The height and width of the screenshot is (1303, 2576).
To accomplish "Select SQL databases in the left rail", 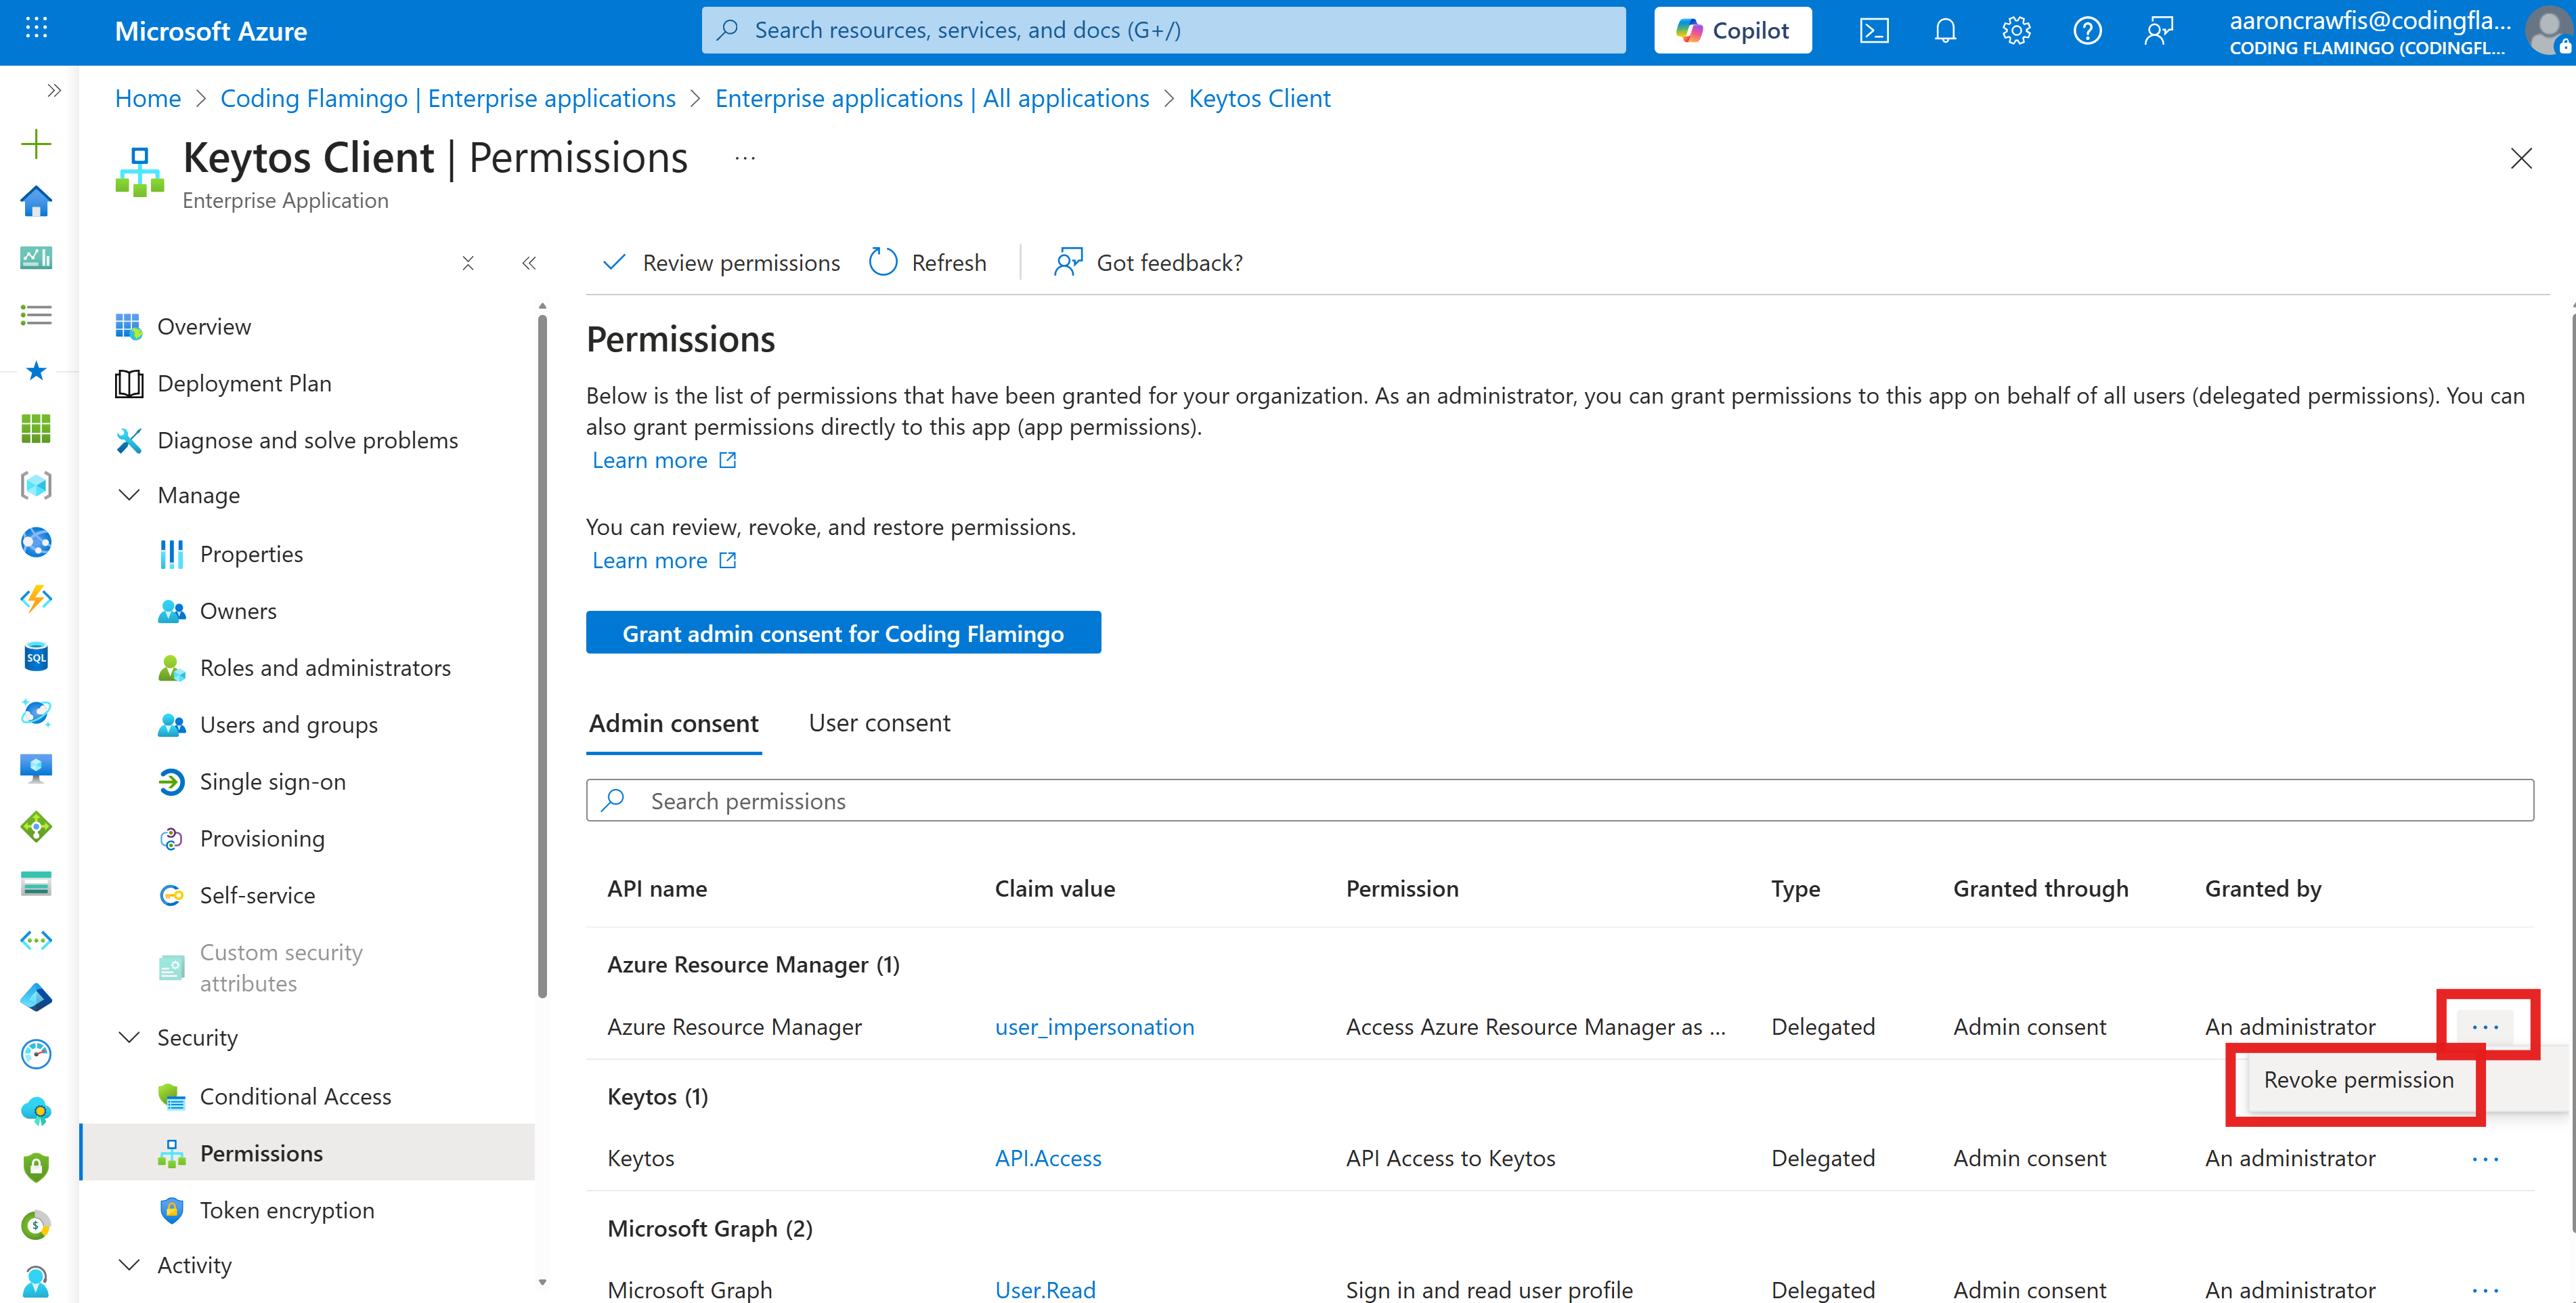I will 36,657.
